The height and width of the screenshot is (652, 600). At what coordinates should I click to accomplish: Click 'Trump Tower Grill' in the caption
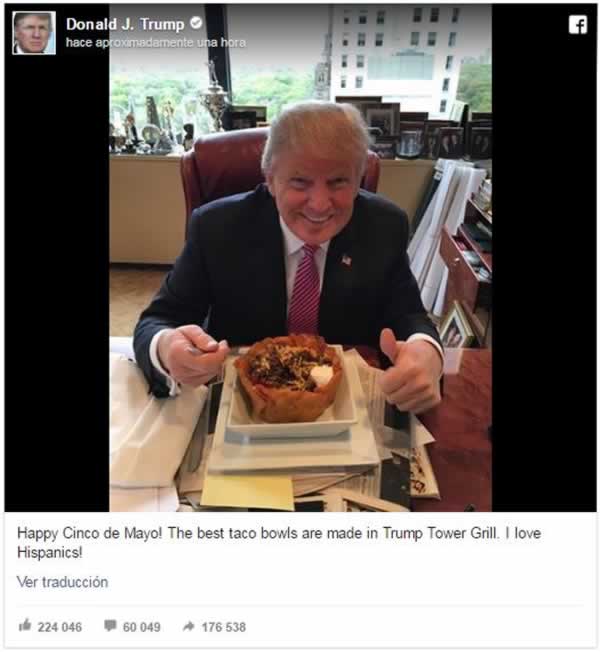[440, 533]
